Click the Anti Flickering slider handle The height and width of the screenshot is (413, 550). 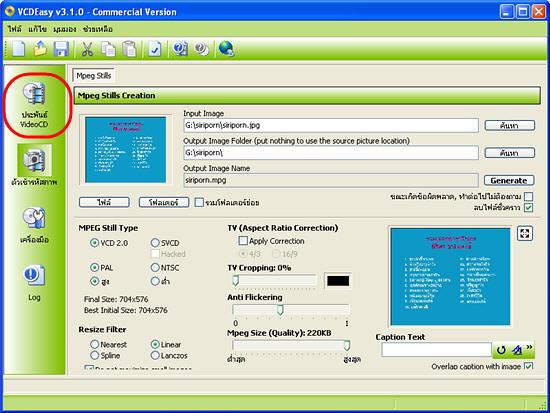click(280, 310)
